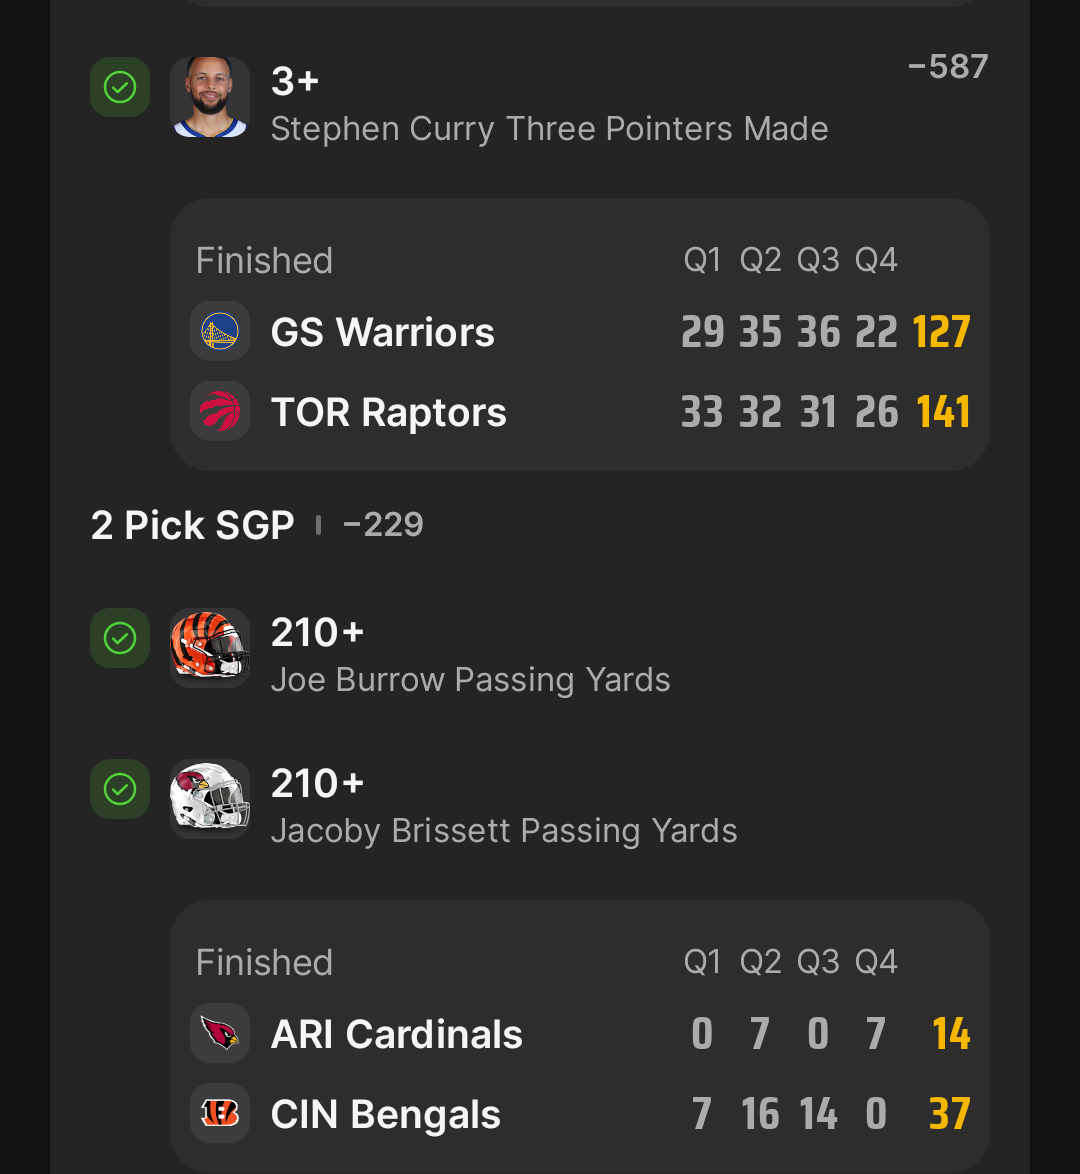Tap the green check beside Stephen Curry
Image resolution: width=1080 pixels, height=1174 pixels.
tap(120, 87)
